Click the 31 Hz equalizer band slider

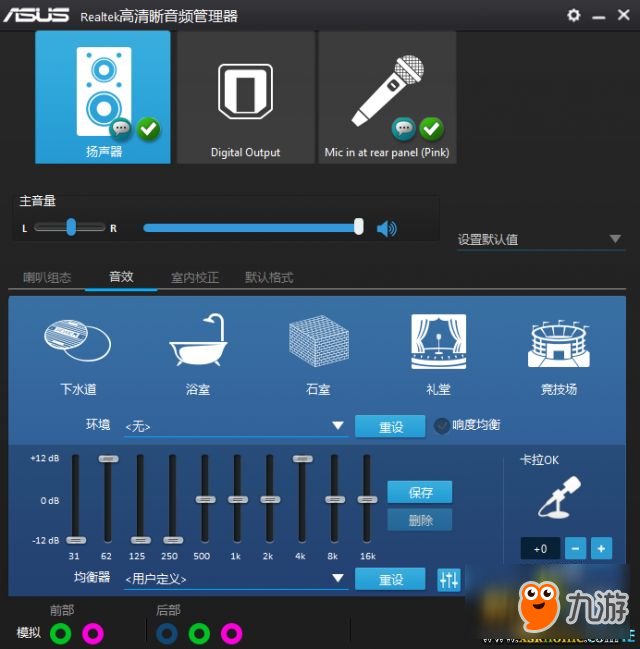(x=76, y=540)
